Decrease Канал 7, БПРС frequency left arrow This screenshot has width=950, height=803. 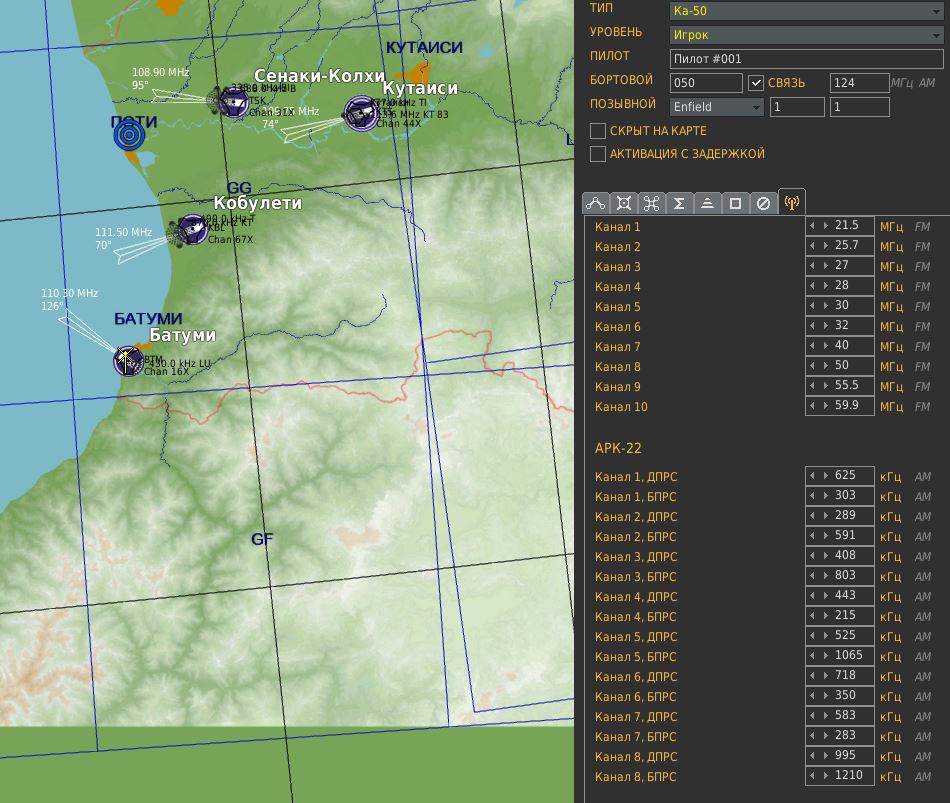812,736
